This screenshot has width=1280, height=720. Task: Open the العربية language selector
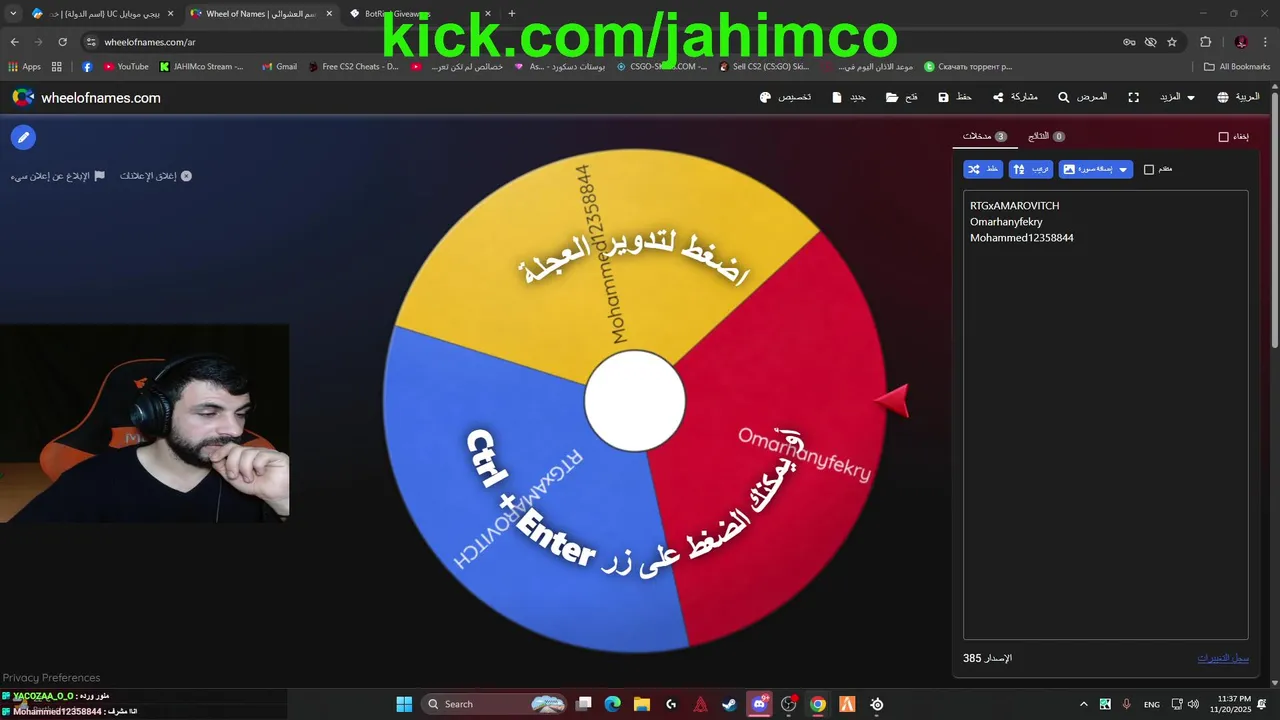click(x=1238, y=97)
